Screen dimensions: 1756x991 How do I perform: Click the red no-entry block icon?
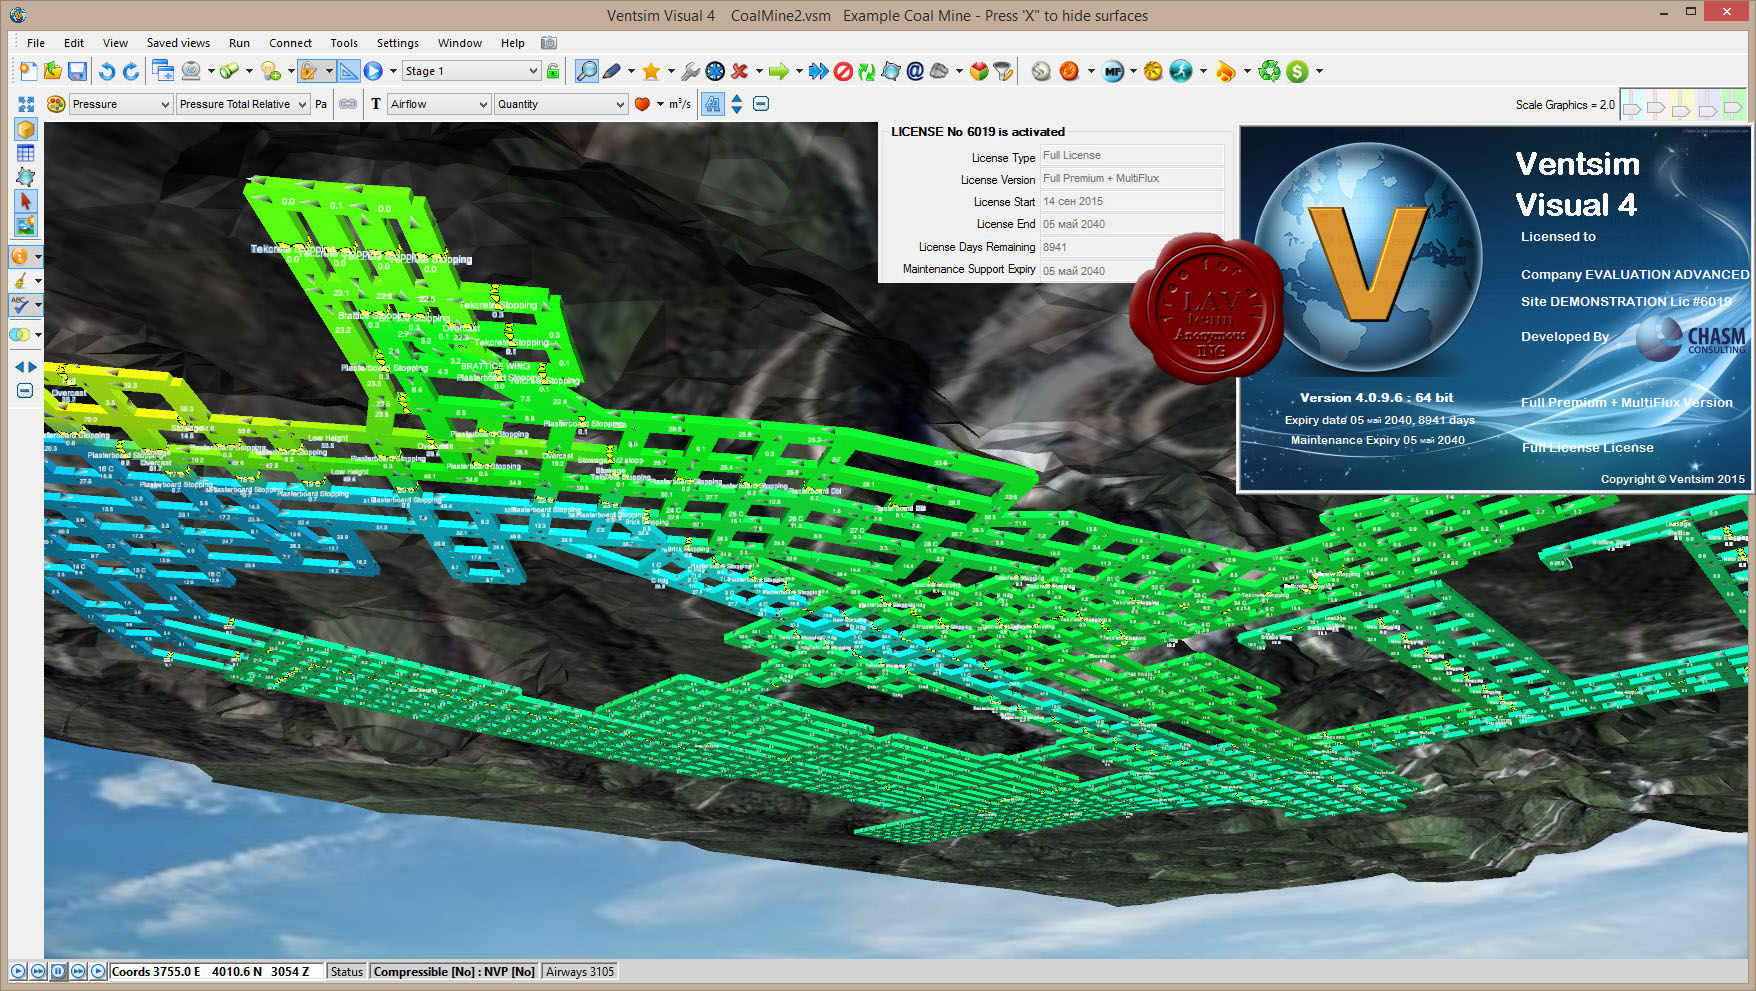[x=843, y=71]
